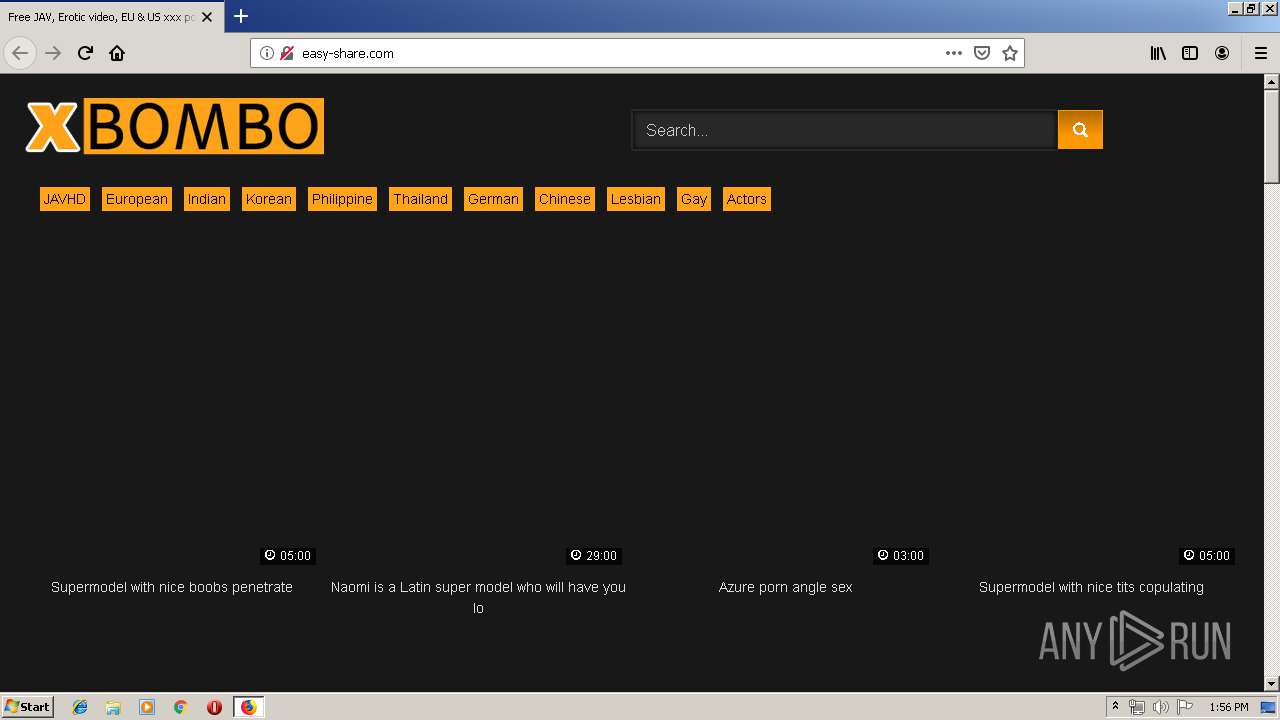Click the XBOMBO site logo
This screenshot has height=720, width=1280.
[175, 126]
